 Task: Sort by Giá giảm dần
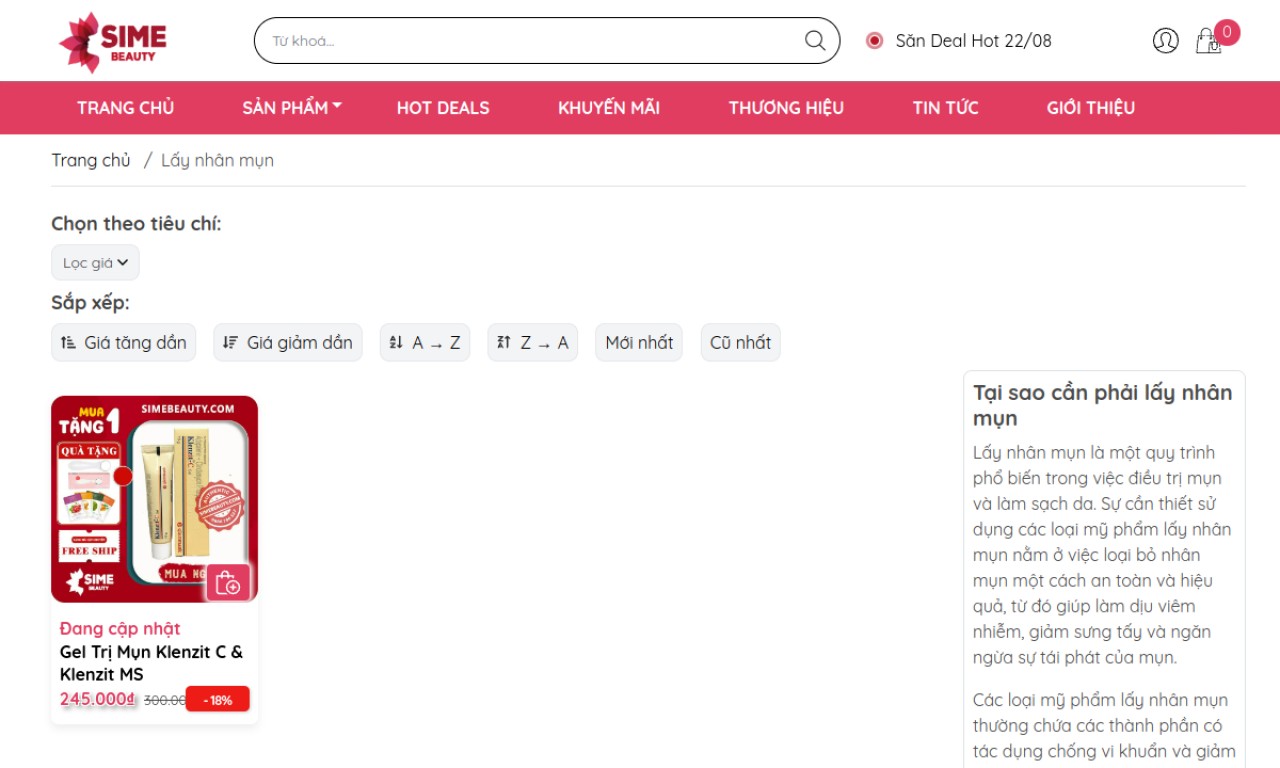(288, 342)
